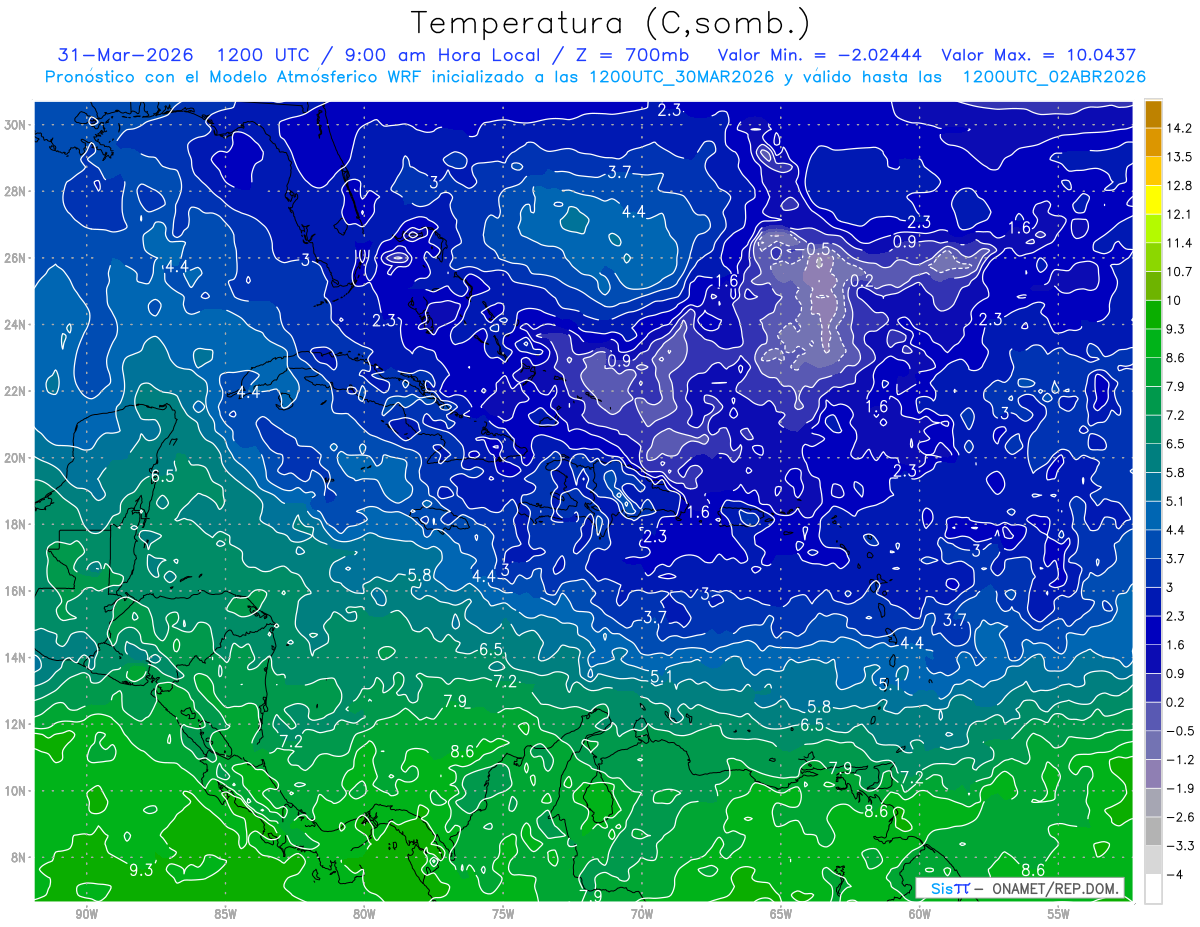Viewport: 1200px width, 927px height.
Task: Click the Valor Max. = 10.0437 text
Action: tap(1038, 55)
